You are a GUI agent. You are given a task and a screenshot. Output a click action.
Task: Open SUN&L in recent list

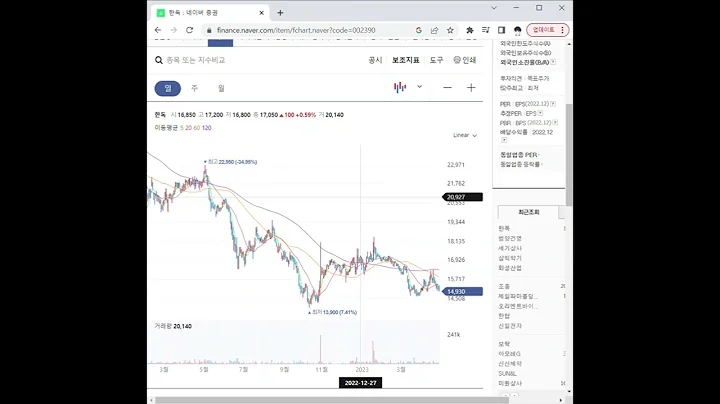coord(507,373)
